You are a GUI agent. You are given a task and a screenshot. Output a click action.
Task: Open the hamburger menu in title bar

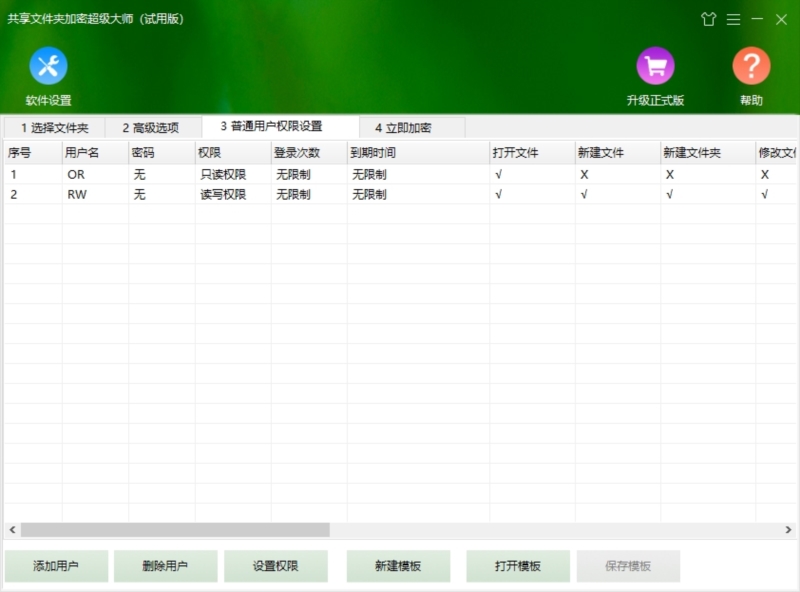(x=733, y=19)
